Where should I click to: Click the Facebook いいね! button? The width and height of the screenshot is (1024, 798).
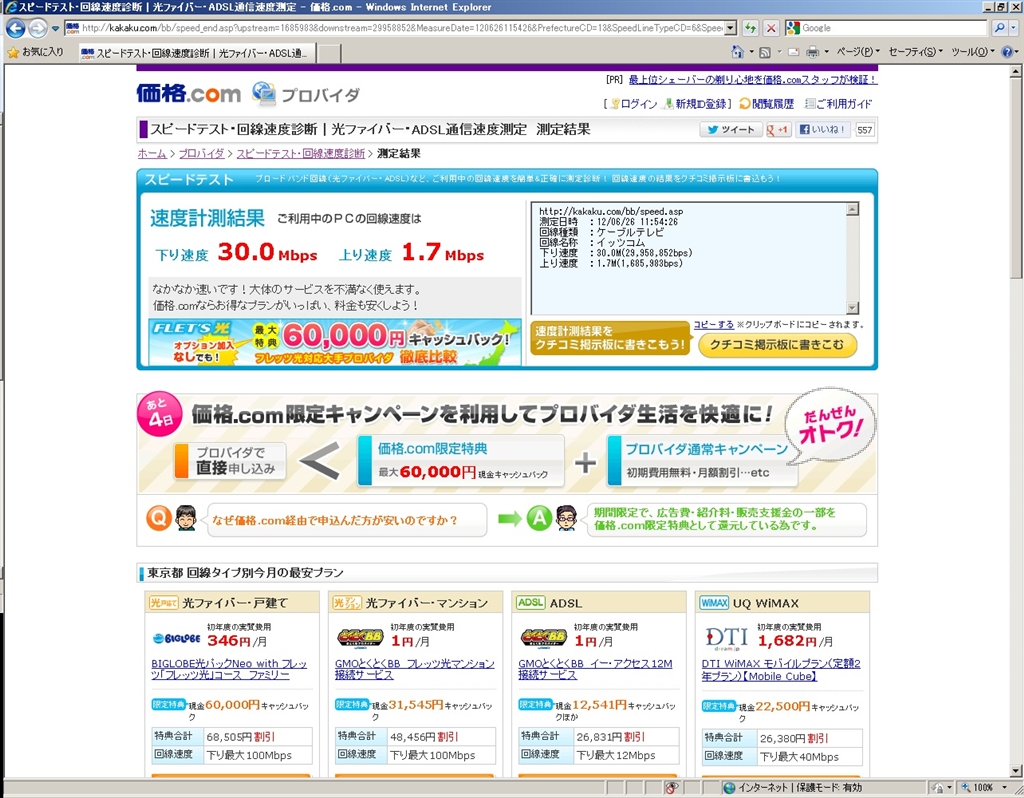(x=823, y=130)
